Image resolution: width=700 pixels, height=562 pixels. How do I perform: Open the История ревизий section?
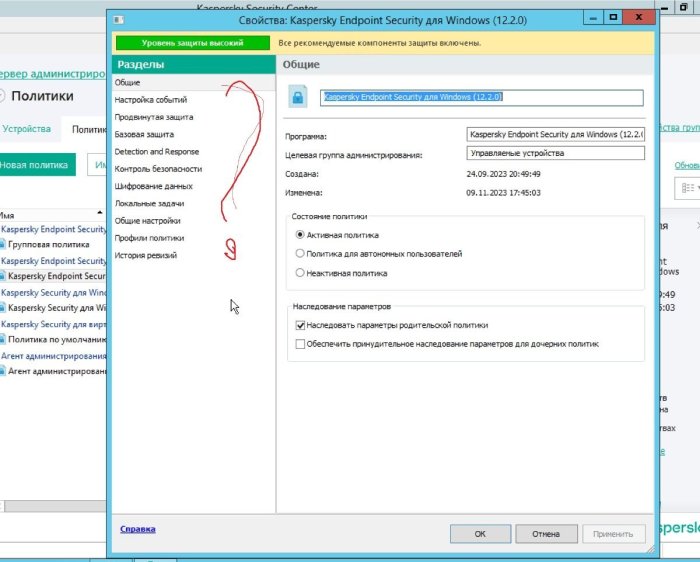[146, 255]
